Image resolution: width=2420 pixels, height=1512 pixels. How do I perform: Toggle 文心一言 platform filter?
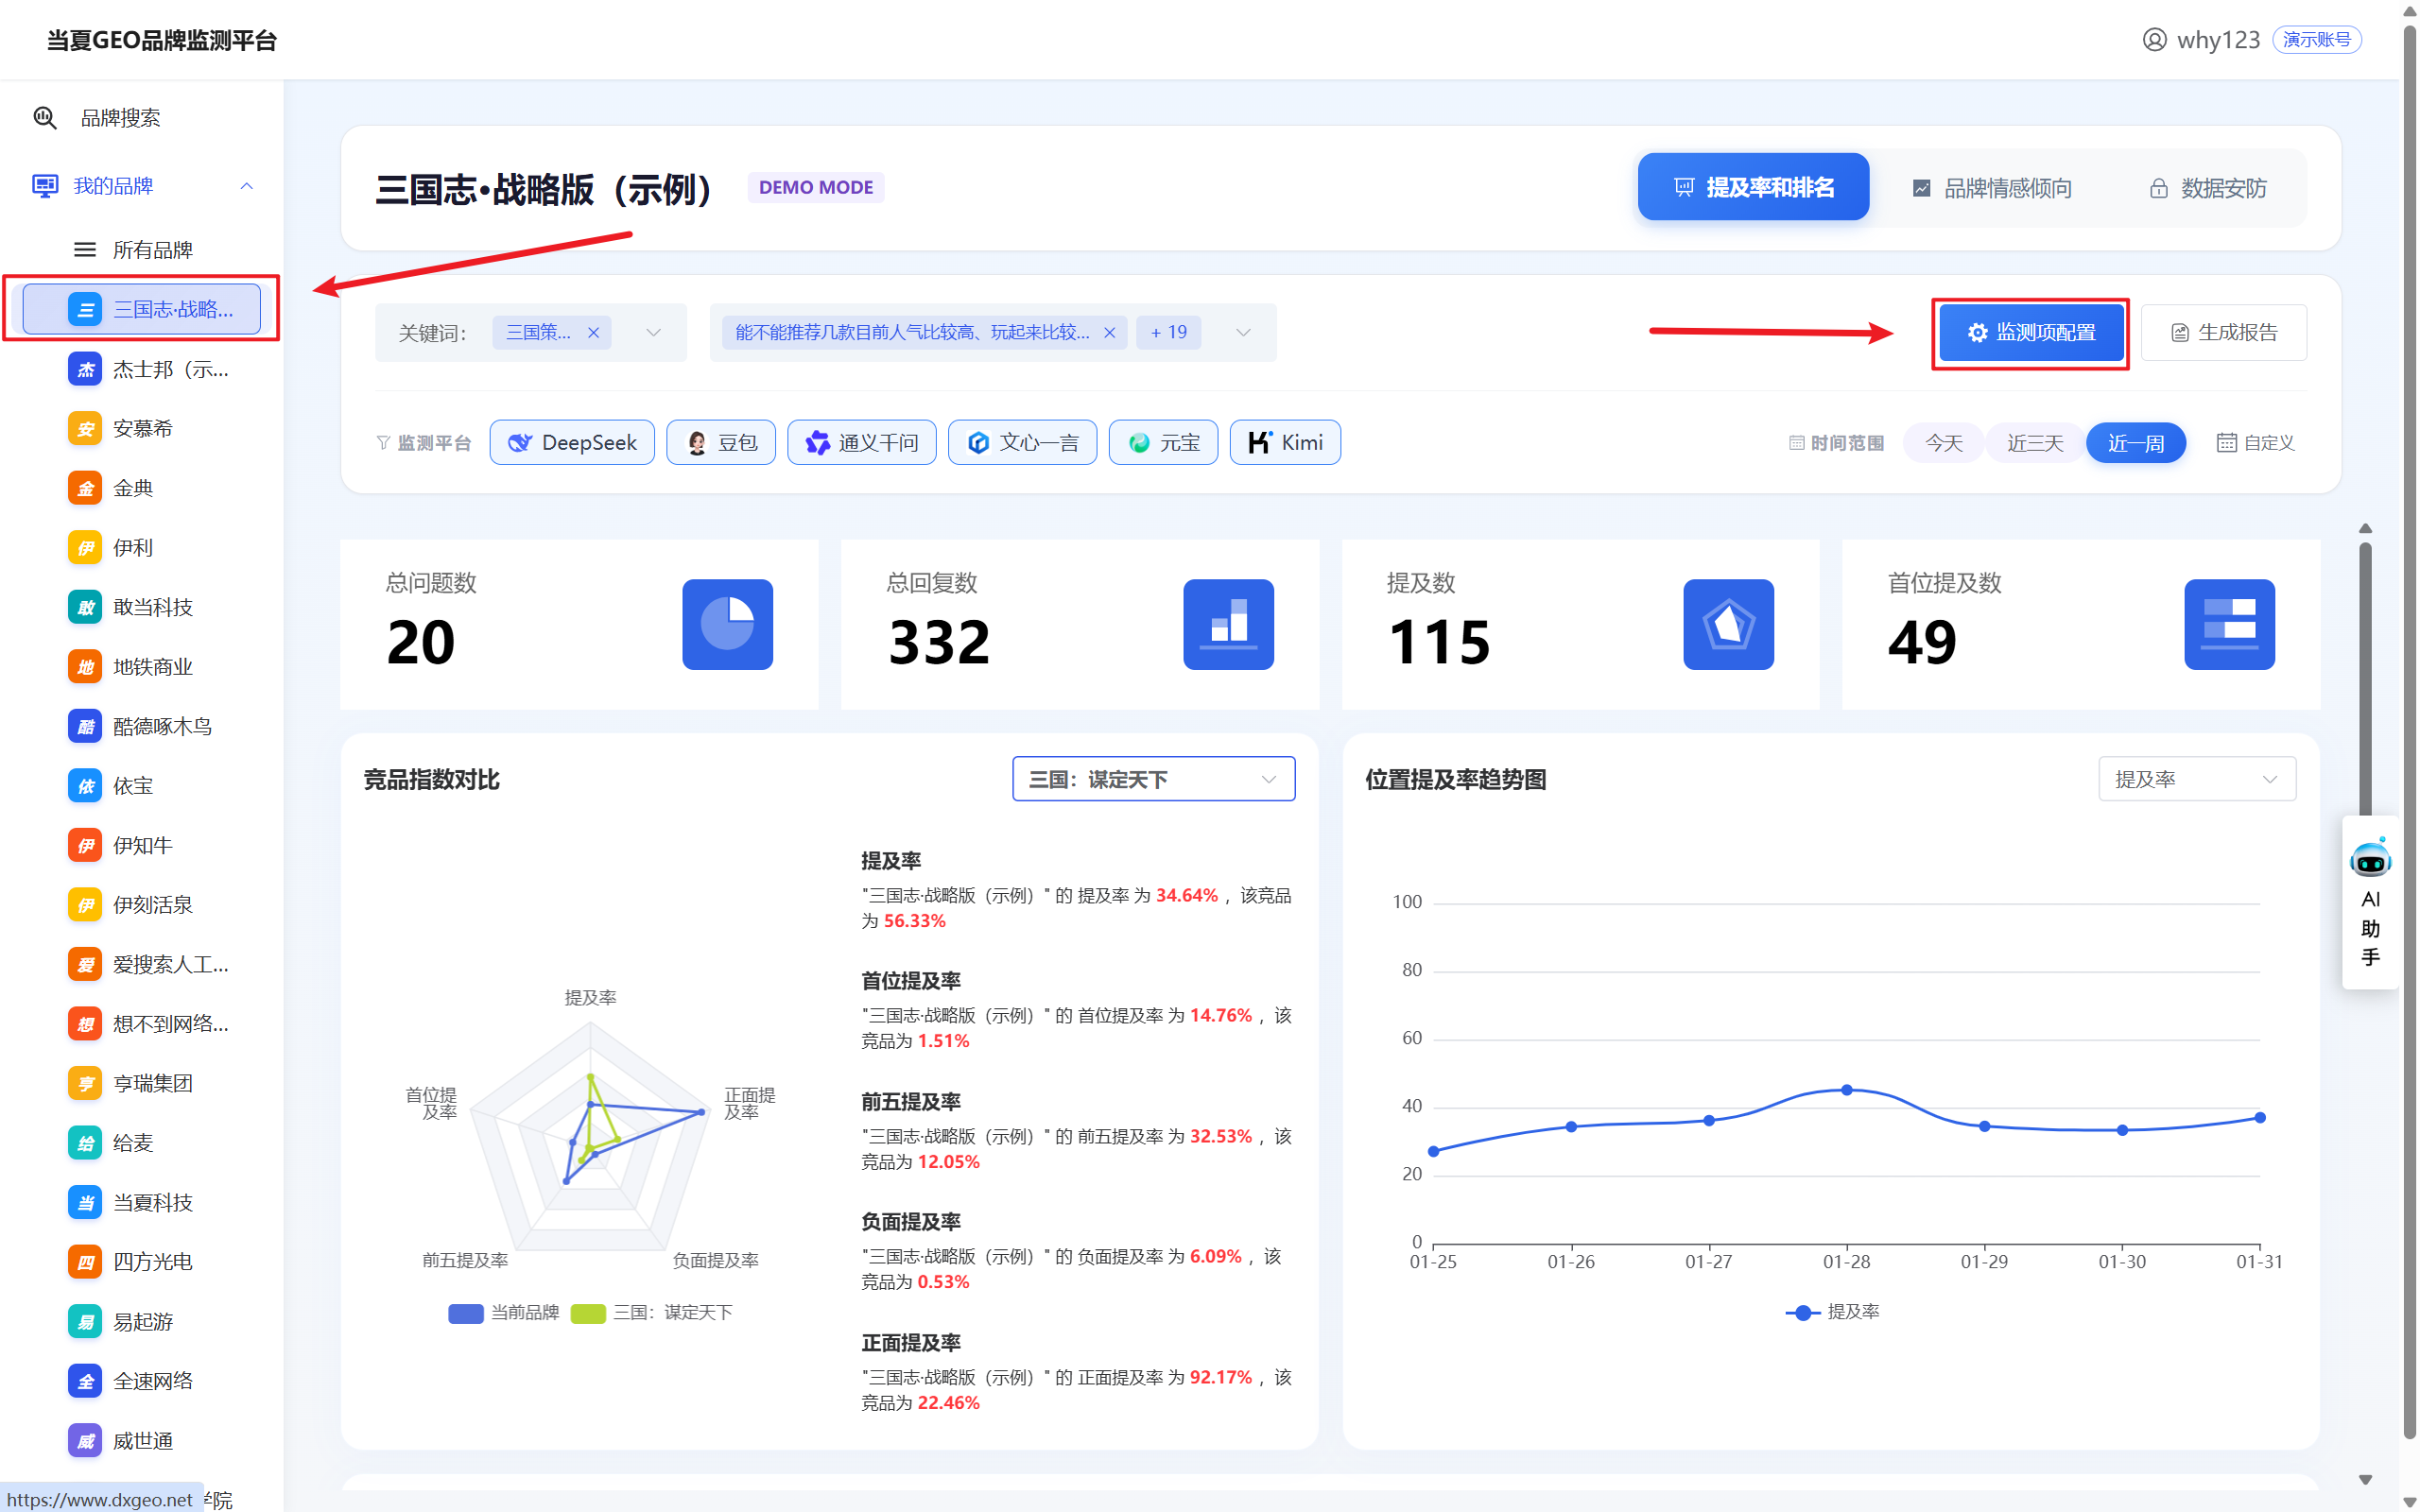(1022, 442)
